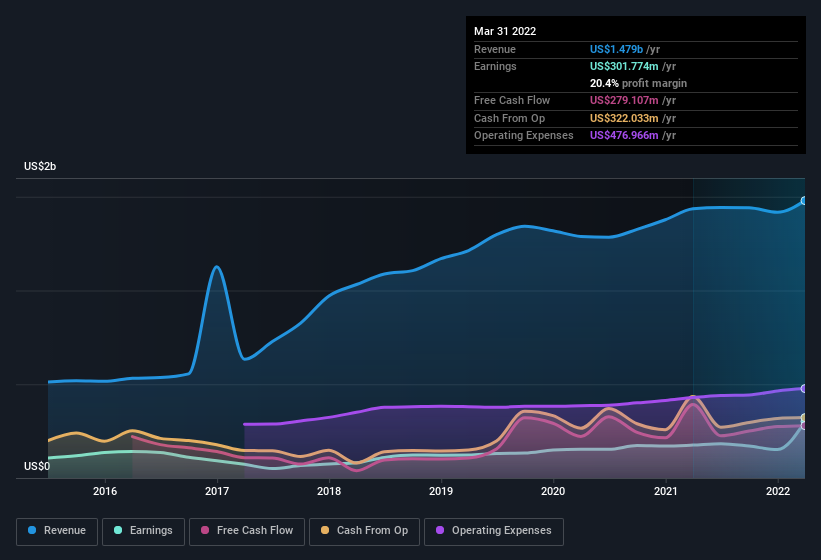Toggle the Operating Expenses legend button

click(494, 531)
